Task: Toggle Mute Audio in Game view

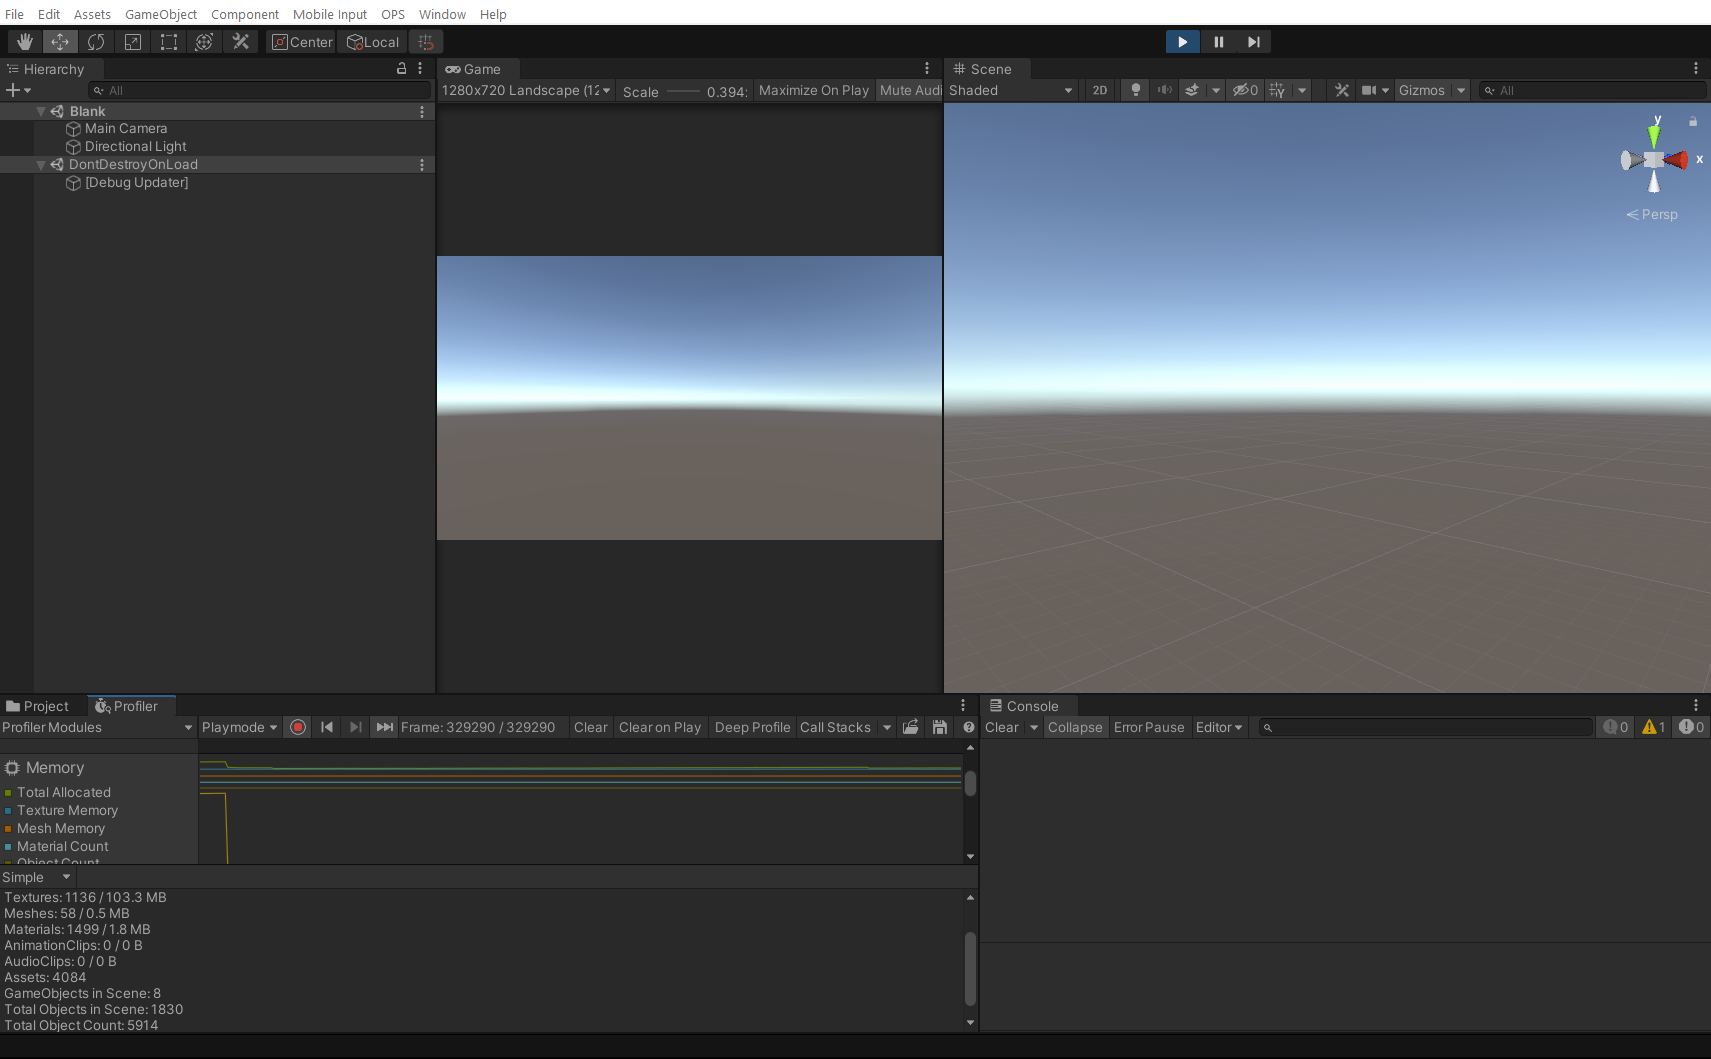Action: (x=908, y=90)
